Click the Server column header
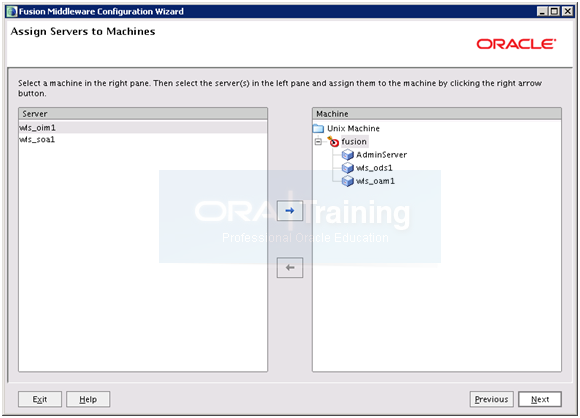Image resolution: width=580 pixels, height=418 pixels. [143, 114]
